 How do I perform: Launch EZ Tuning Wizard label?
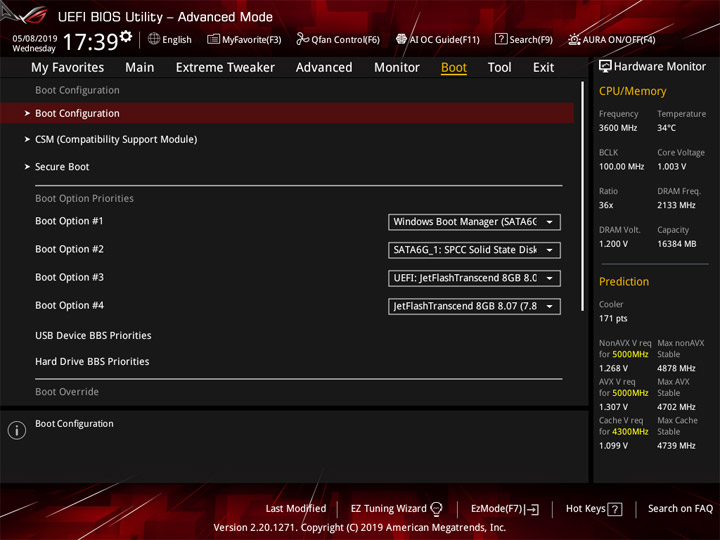click(388, 508)
